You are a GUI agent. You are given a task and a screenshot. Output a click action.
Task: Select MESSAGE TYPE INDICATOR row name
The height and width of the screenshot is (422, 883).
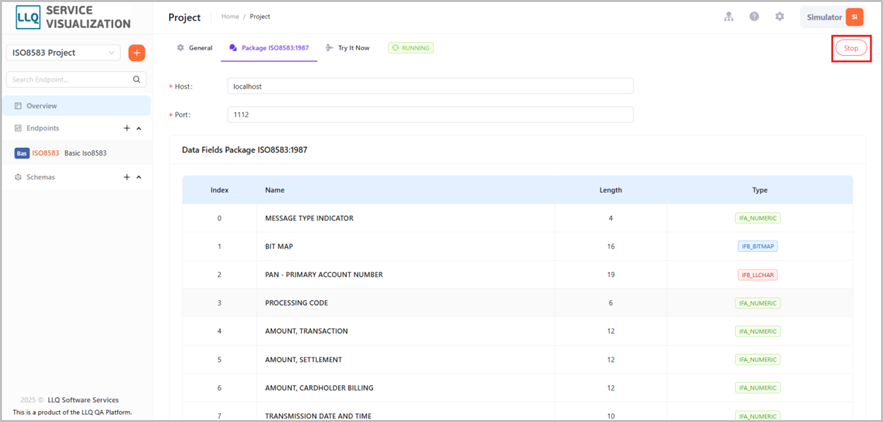[x=309, y=218]
